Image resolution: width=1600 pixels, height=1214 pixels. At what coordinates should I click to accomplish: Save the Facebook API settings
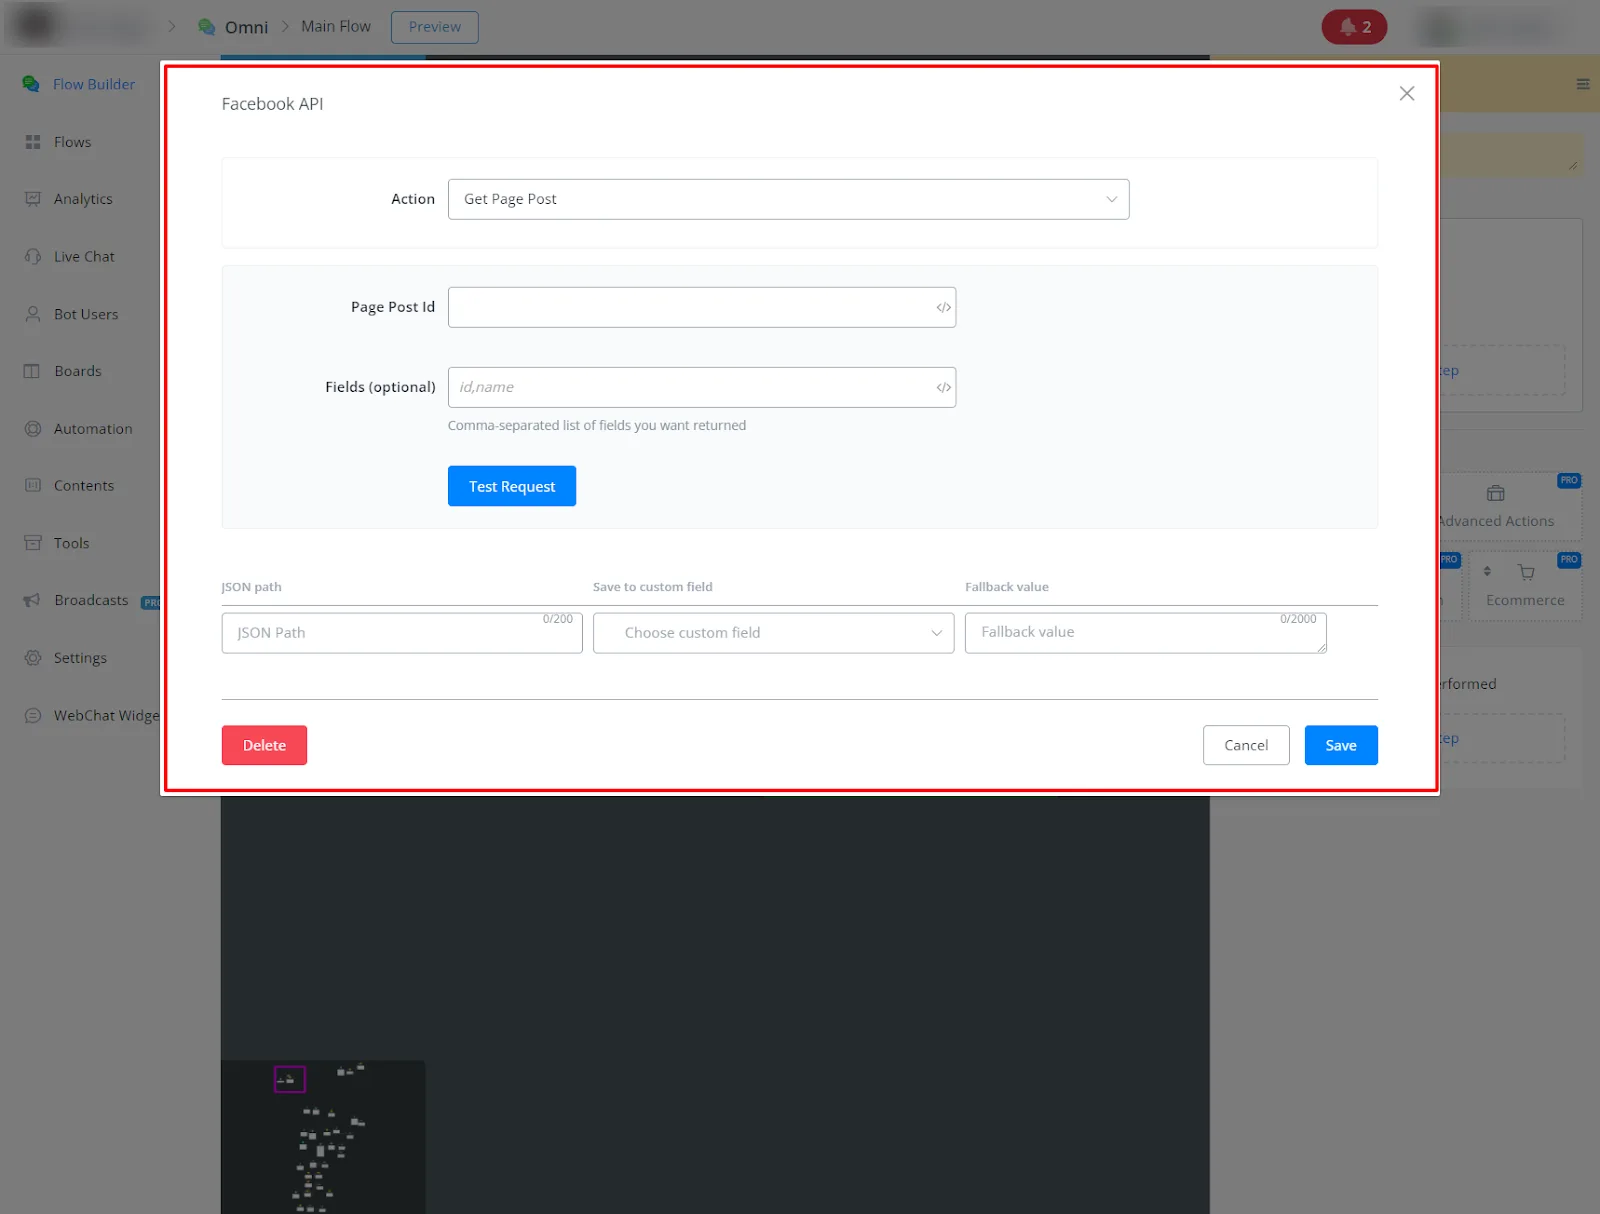pyautogui.click(x=1341, y=745)
